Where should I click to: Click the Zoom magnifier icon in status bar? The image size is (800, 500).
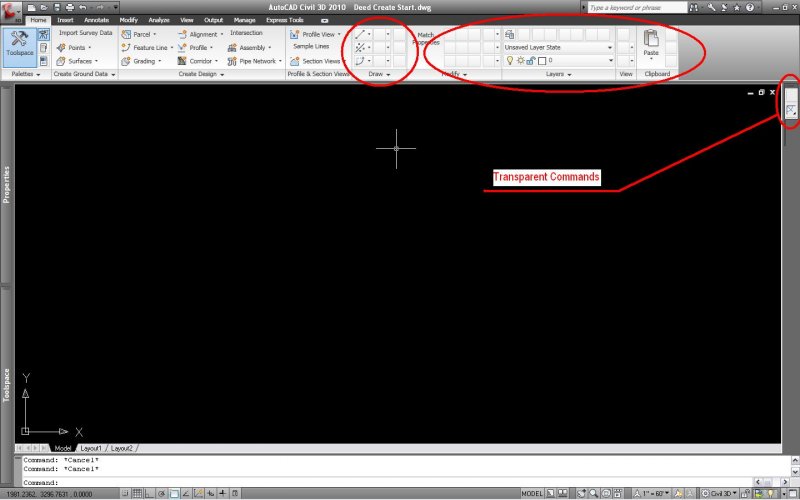(593, 493)
